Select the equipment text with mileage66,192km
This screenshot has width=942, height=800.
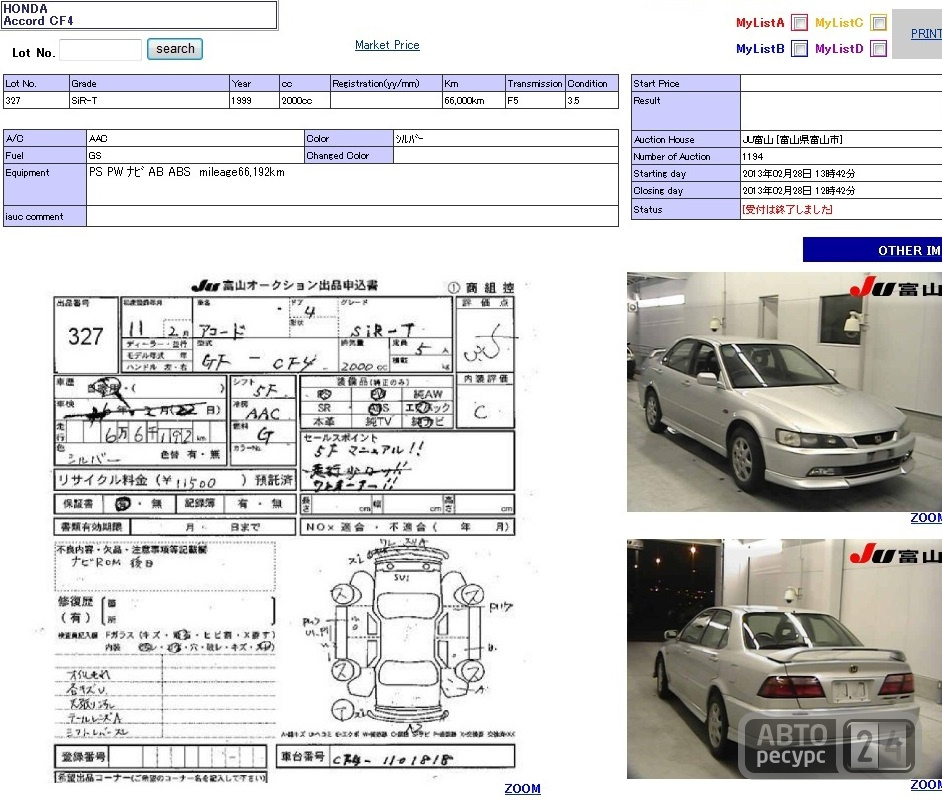point(187,172)
